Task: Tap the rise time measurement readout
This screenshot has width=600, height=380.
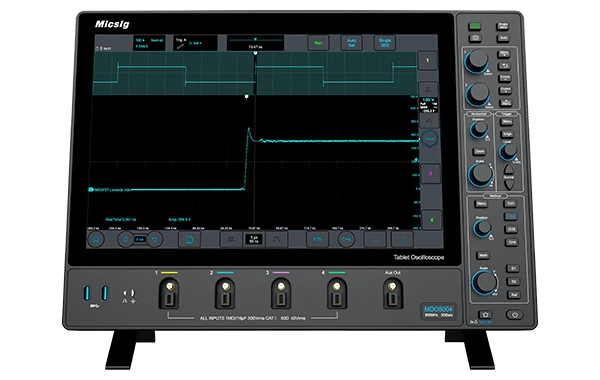Action: [121, 220]
